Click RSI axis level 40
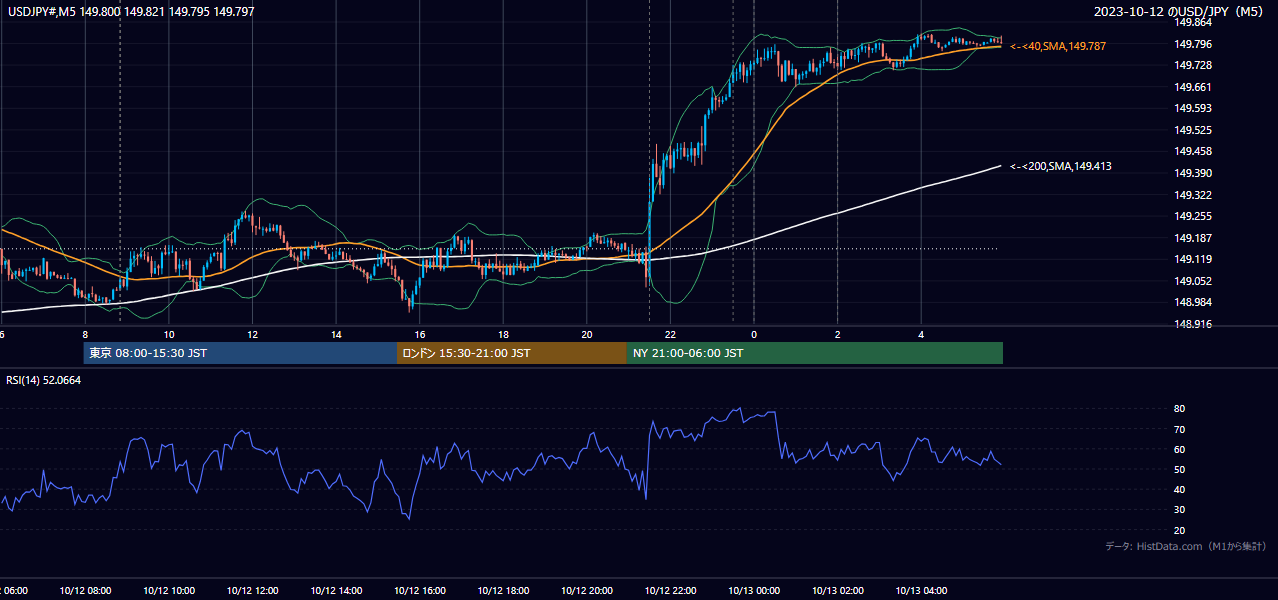Viewport: 1278px width, 600px height. click(x=1179, y=490)
